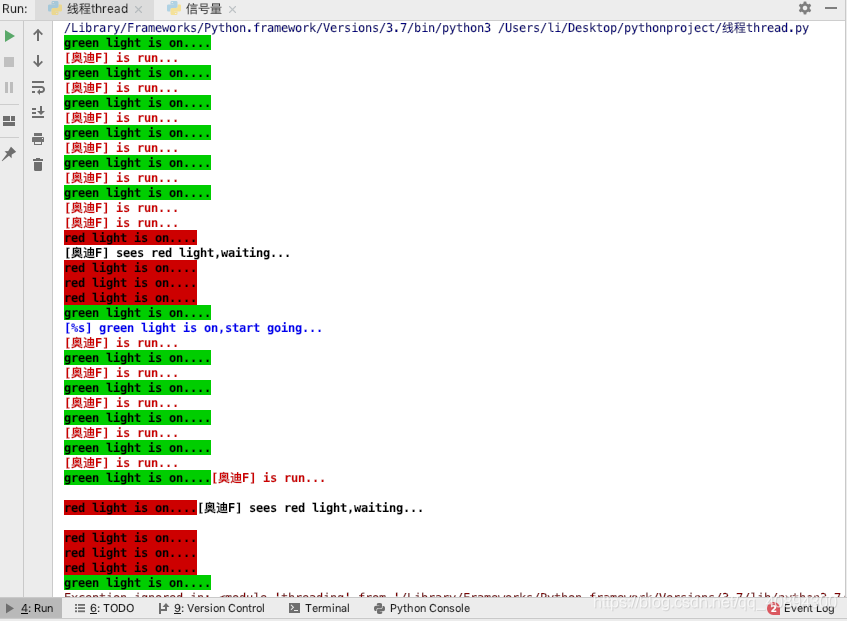Image resolution: width=847 pixels, height=621 pixels.
Task: Click the Terminal icon in bottom bar
Action: [294, 608]
